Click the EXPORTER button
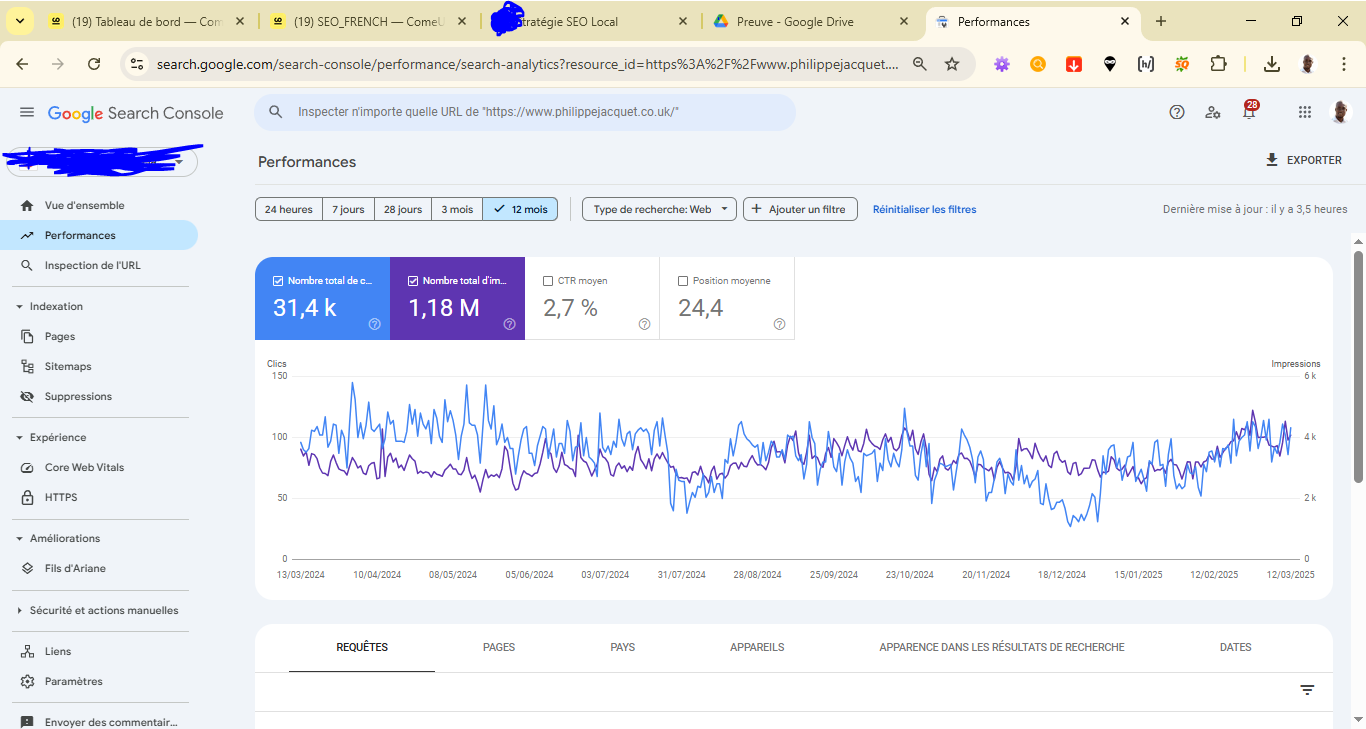Screen dimensions: 1366x729 click(x=1303, y=160)
